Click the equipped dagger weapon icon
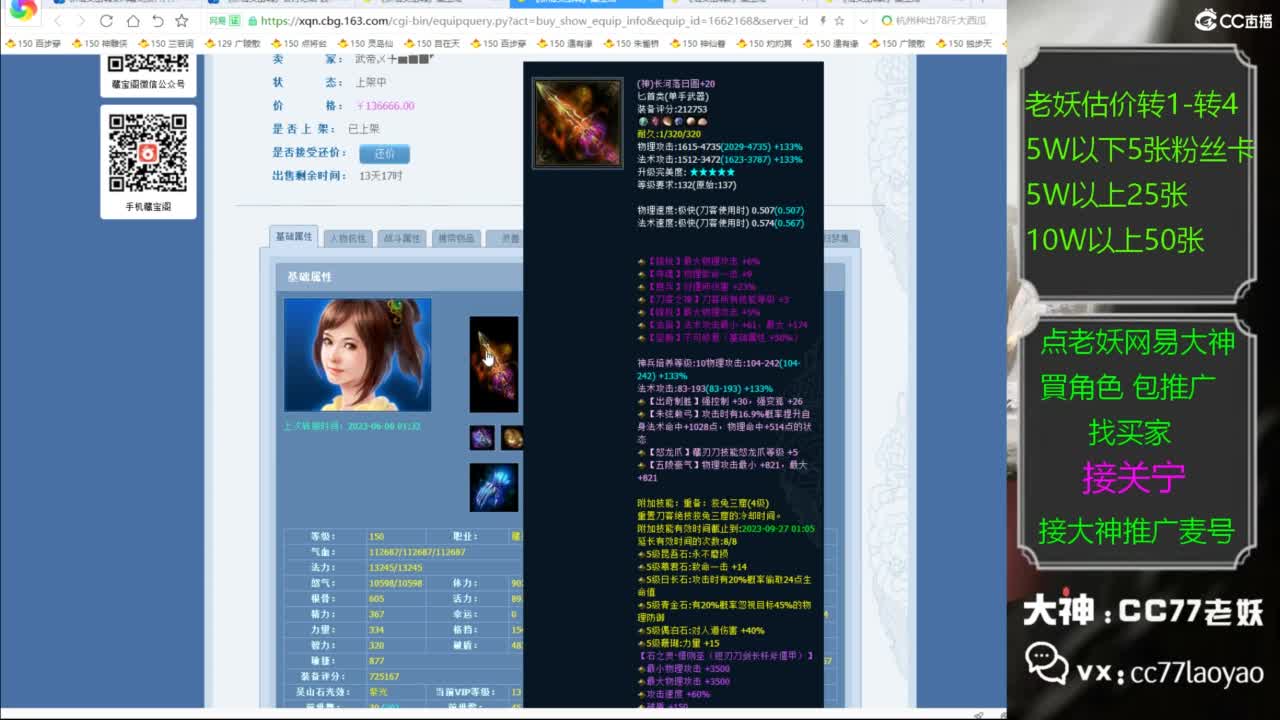This screenshot has width=1280, height=720. (494, 364)
